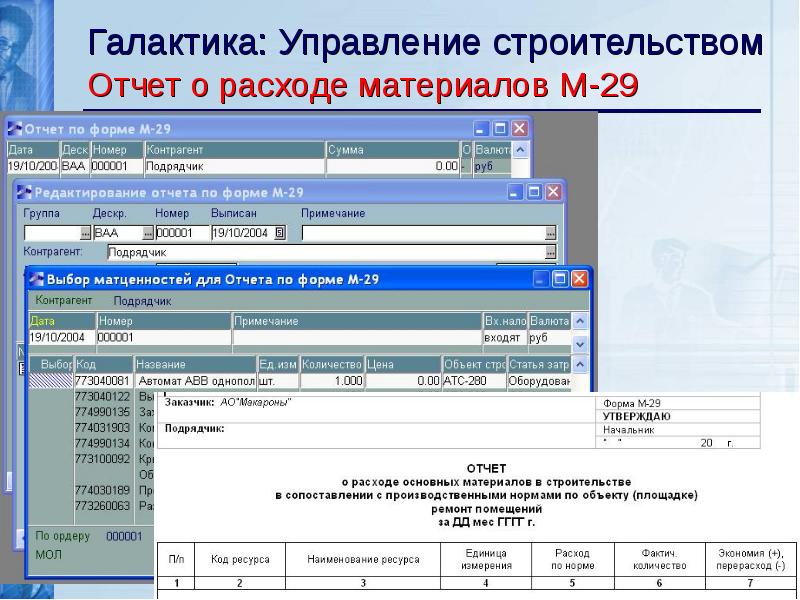Open the Дескр. lookup button next to ВАА
The image size is (800, 600).
[x=148, y=233]
